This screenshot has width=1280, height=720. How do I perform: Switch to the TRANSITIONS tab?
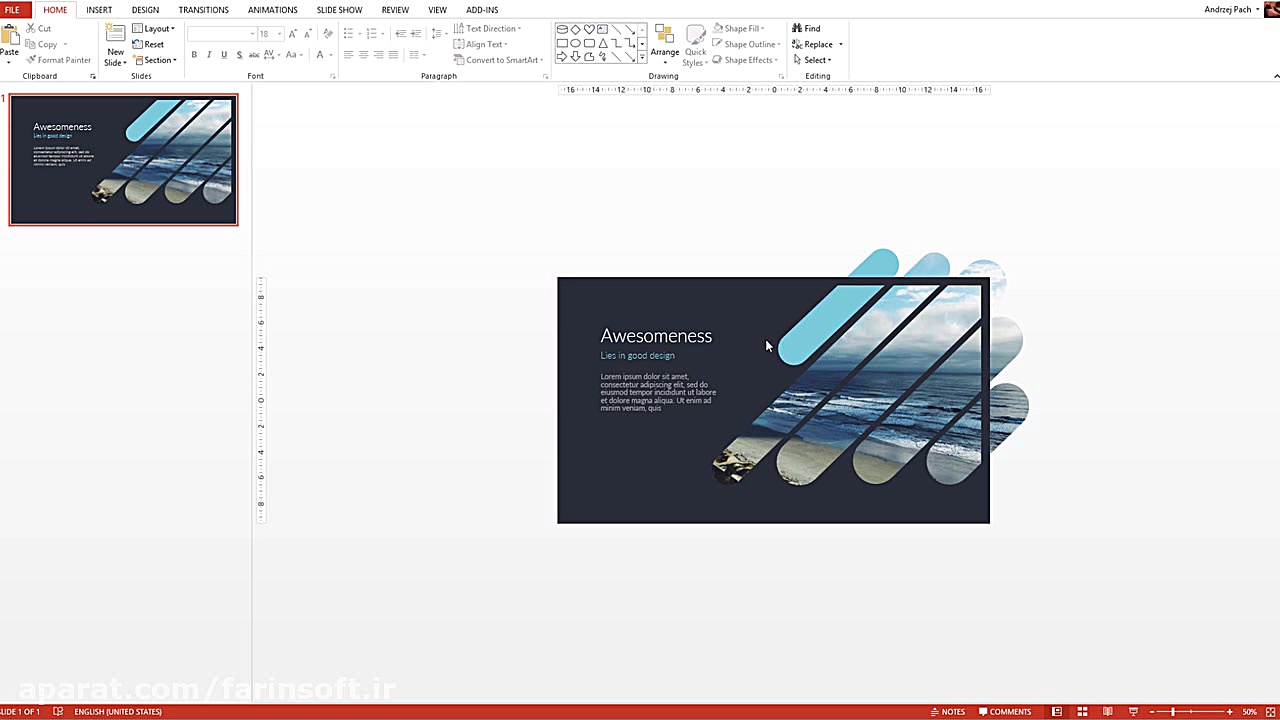coord(203,10)
